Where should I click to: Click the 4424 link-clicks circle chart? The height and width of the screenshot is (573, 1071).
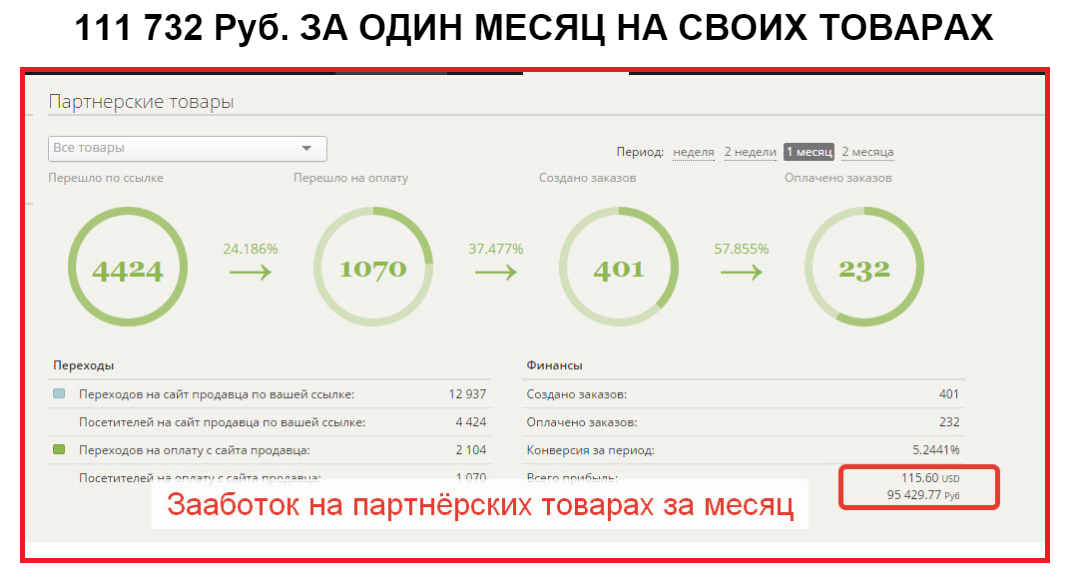point(128,267)
